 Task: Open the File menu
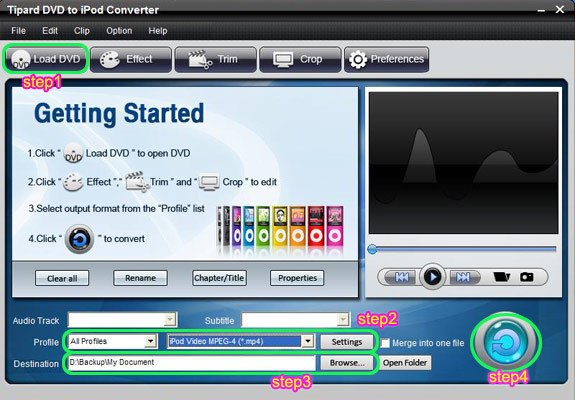pyautogui.click(x=18, y=31)
